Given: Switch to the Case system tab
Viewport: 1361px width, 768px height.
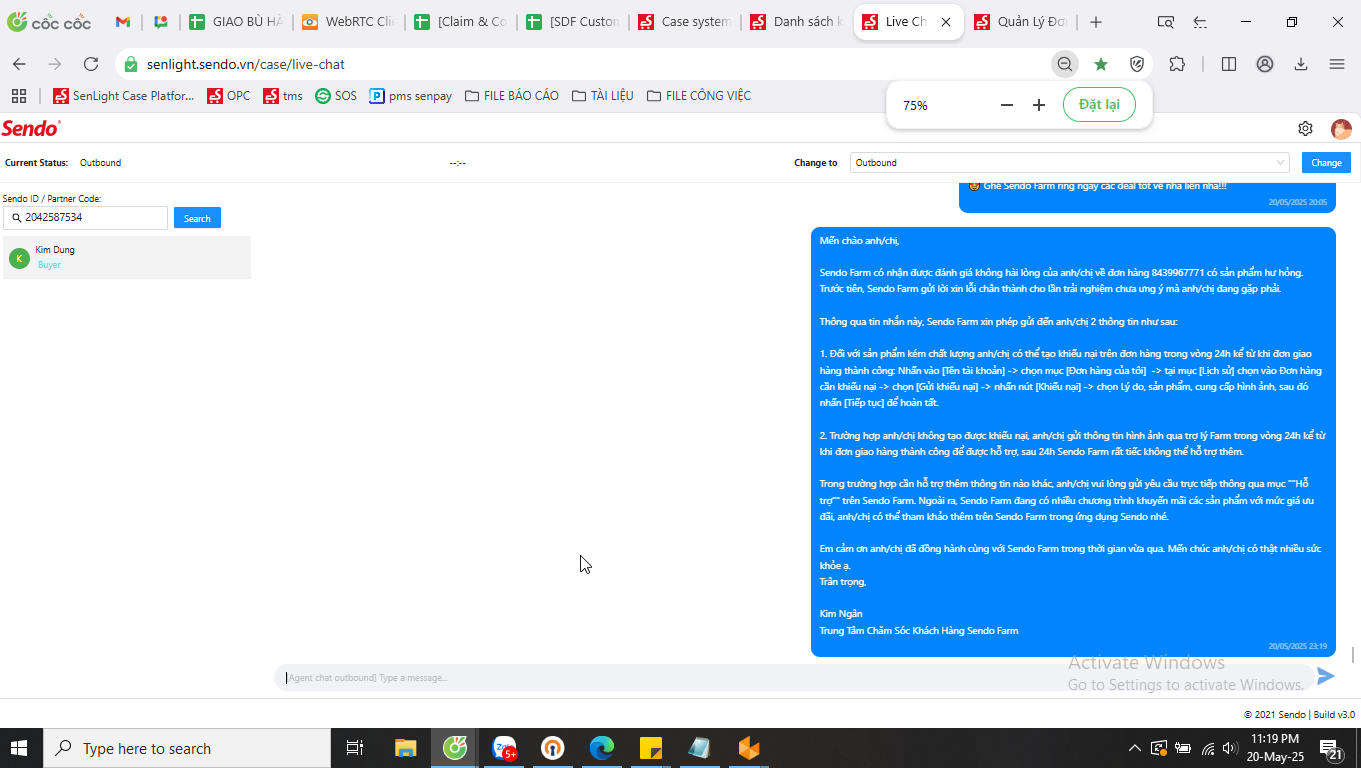Looking at the screenshot, I should pos(685,22).
